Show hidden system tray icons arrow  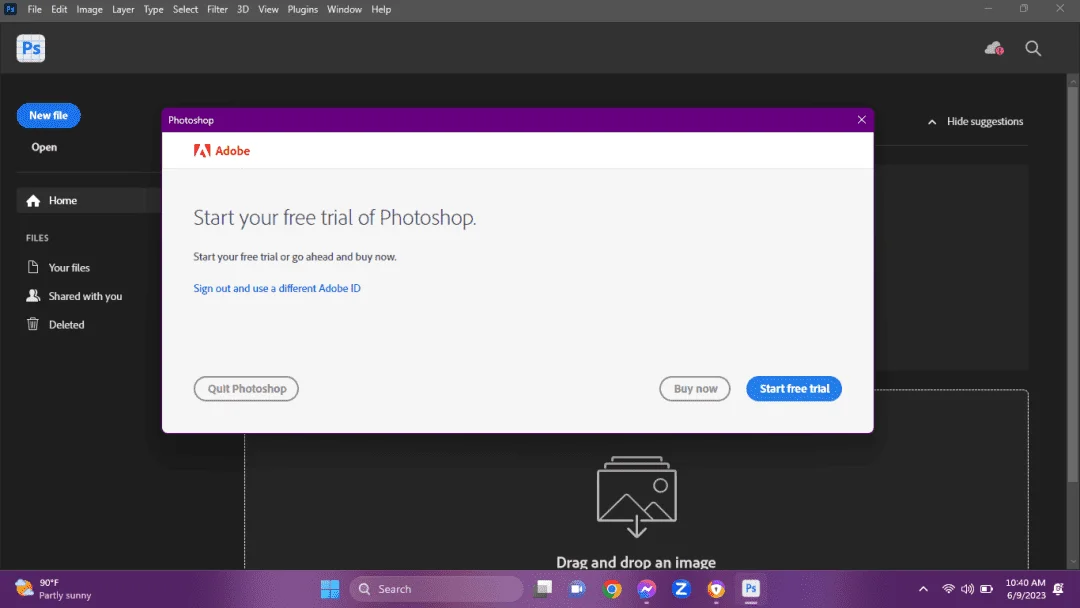click(923, 589)
